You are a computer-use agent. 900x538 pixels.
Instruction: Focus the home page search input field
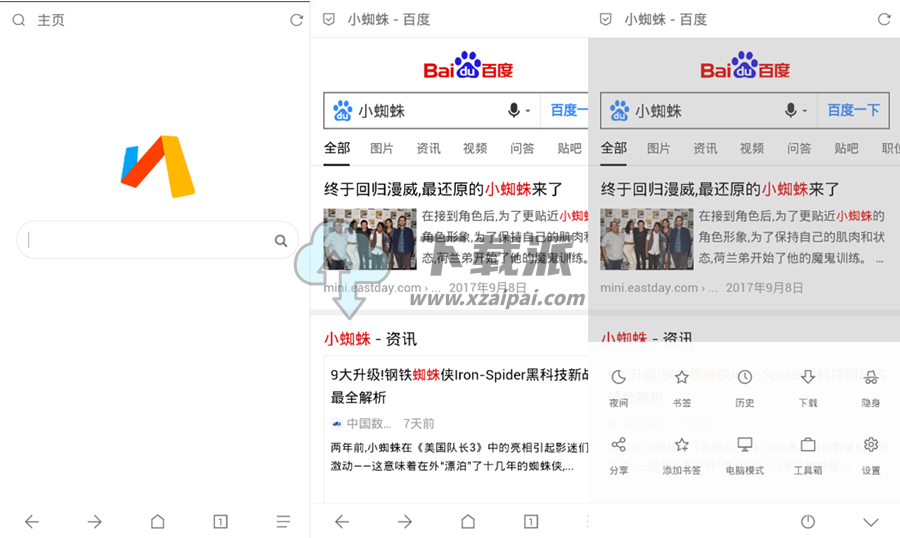[x=157, y=240]
